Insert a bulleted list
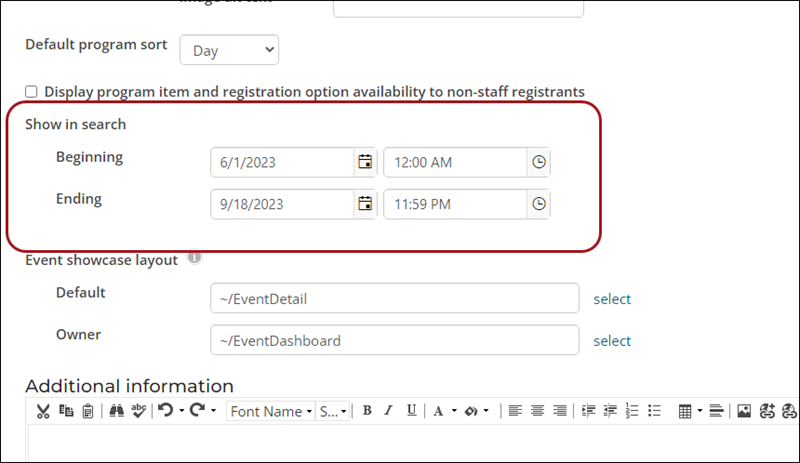This screenshot has height=463, width=800. (x=654, y=410)
